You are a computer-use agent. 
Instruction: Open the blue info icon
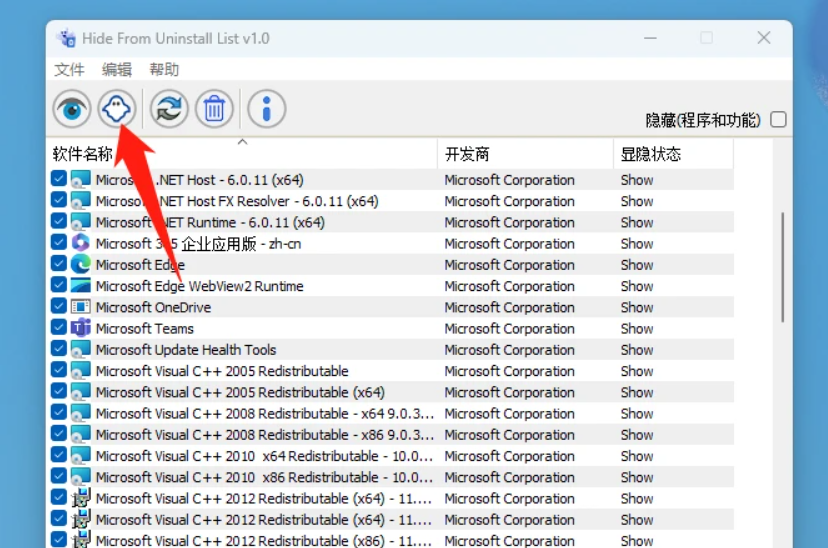[x=266, y=109]
